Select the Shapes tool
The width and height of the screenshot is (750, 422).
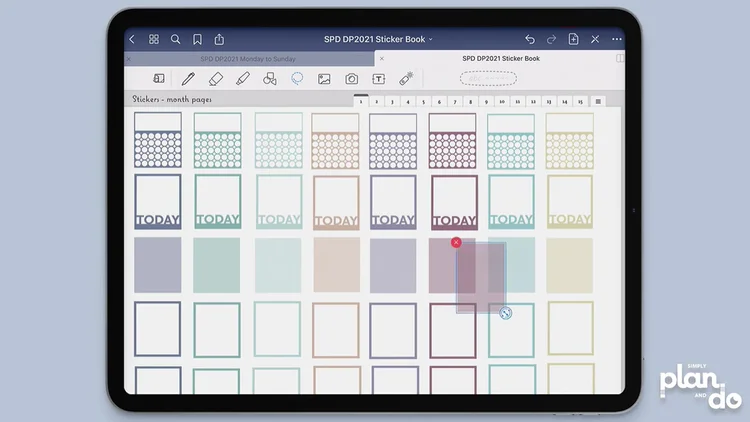click(270, 78)
